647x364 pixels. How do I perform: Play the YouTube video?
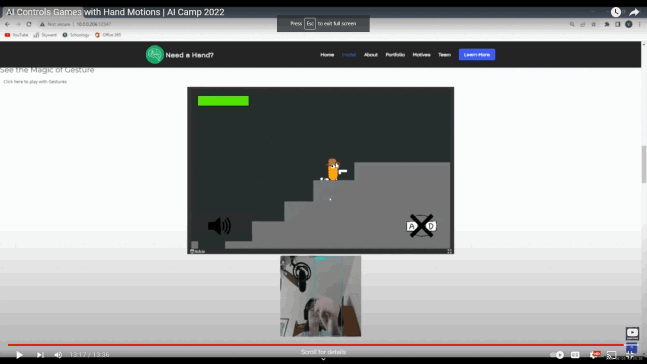[x=19, y=355]
